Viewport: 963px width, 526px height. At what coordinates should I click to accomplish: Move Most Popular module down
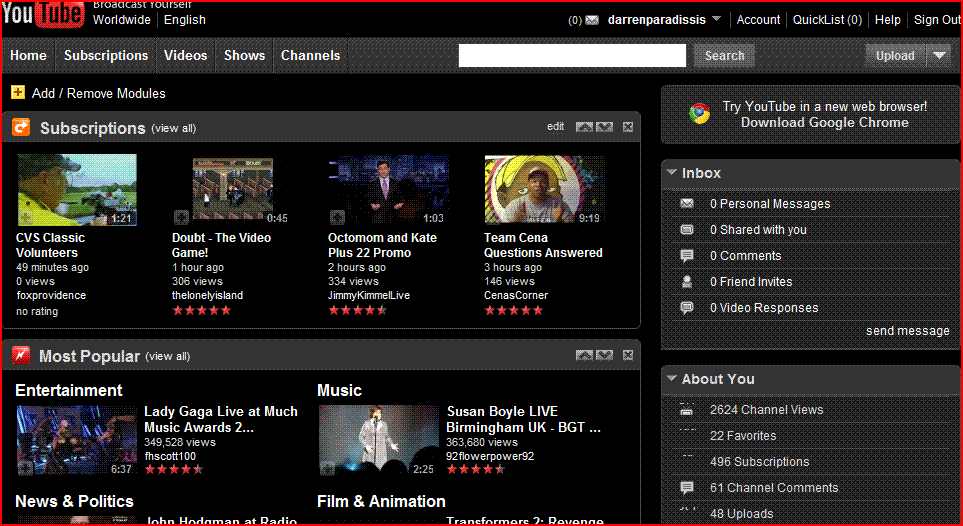604,355
